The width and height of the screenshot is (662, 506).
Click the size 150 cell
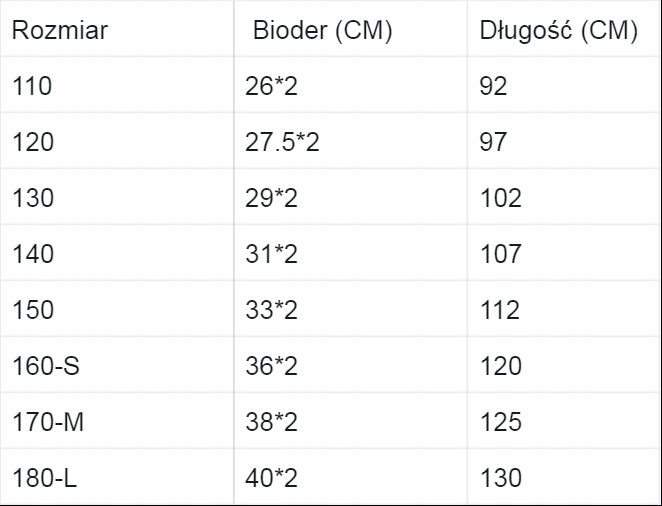(x=32, y=310)
